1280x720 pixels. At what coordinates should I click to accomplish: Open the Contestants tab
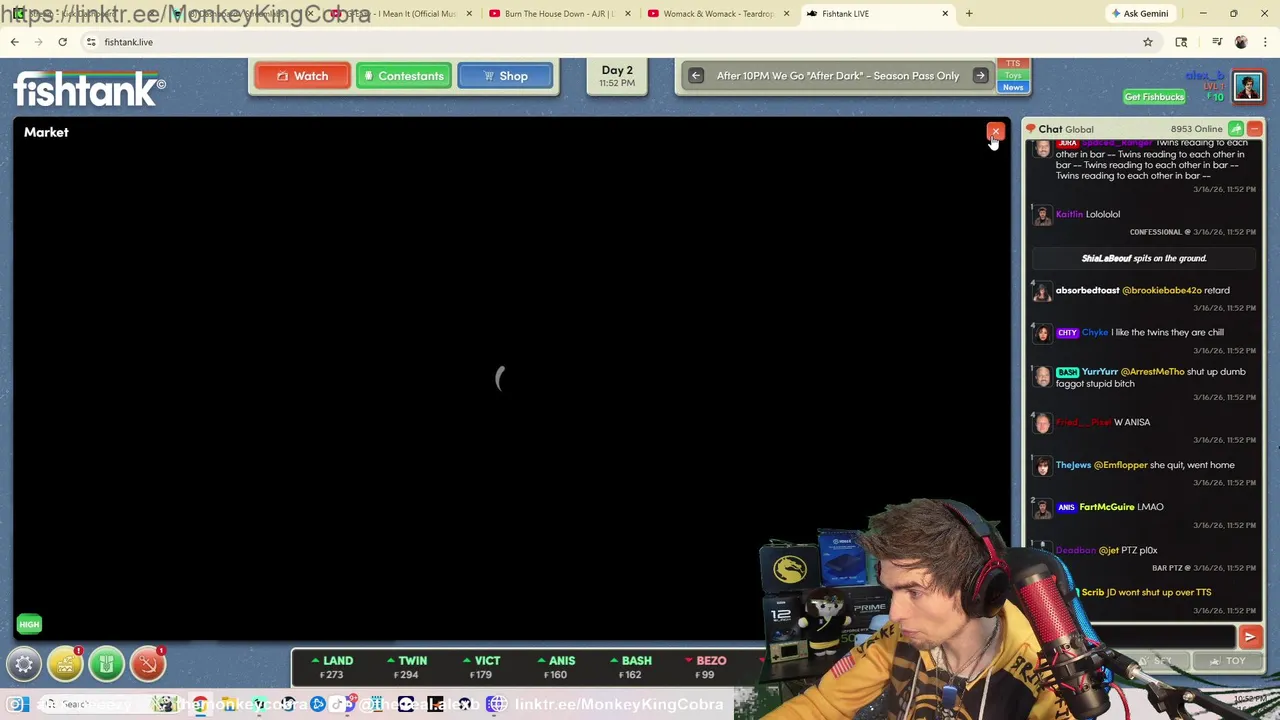coord(404,76)
